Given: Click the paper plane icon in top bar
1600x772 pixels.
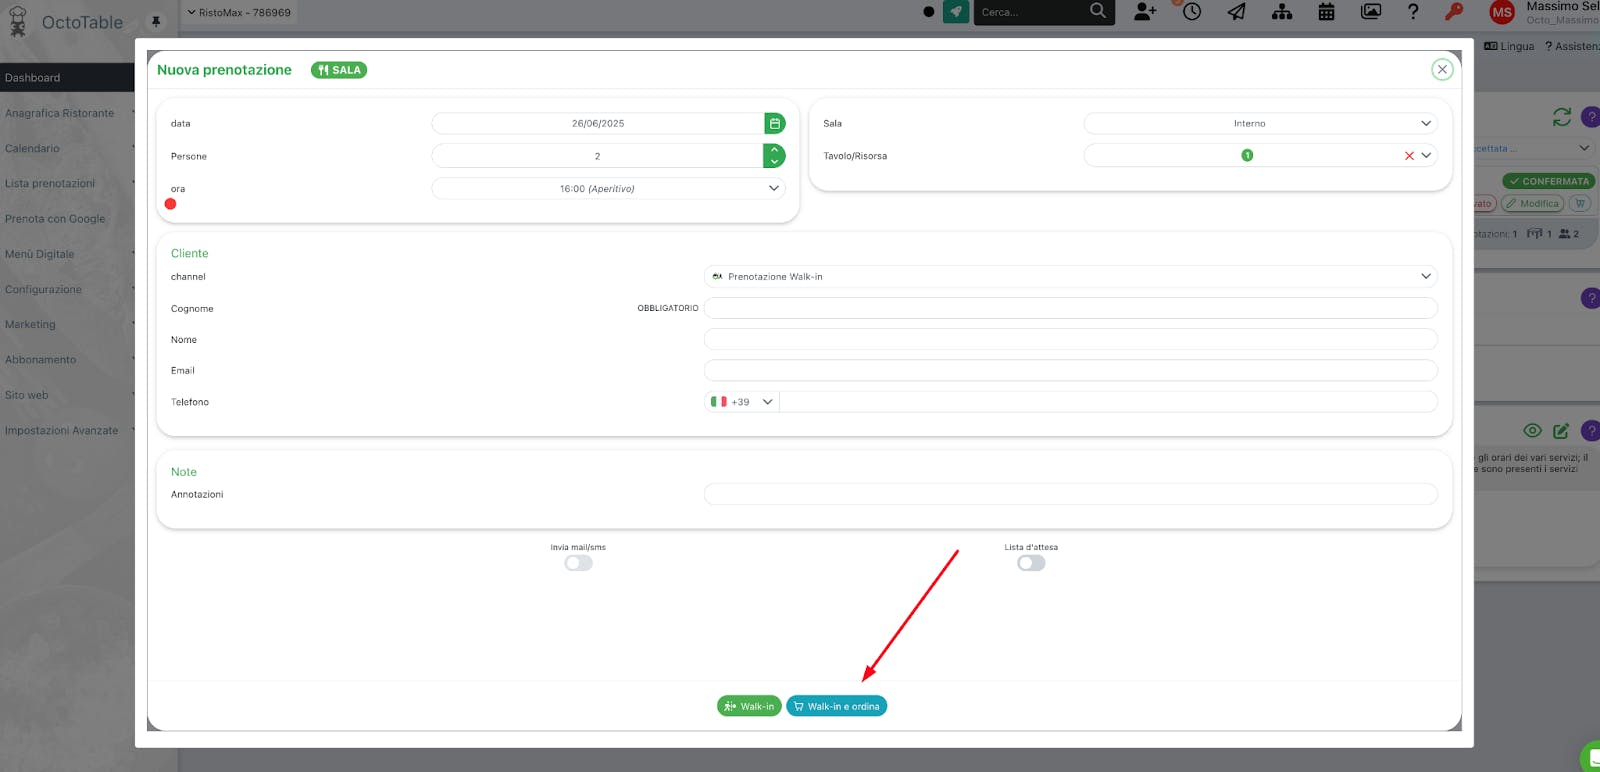Looking at the screenshot, I should point(1237,12).
